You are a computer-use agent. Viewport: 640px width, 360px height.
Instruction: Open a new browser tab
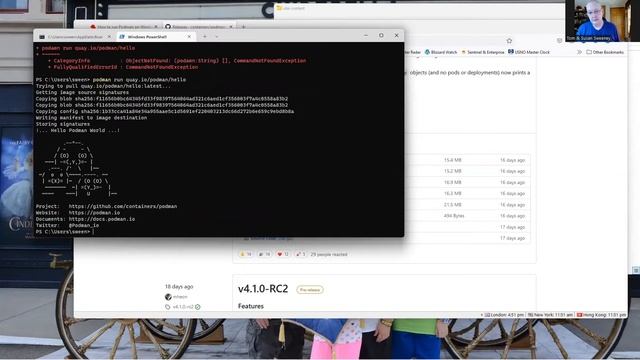pos(243,27)
